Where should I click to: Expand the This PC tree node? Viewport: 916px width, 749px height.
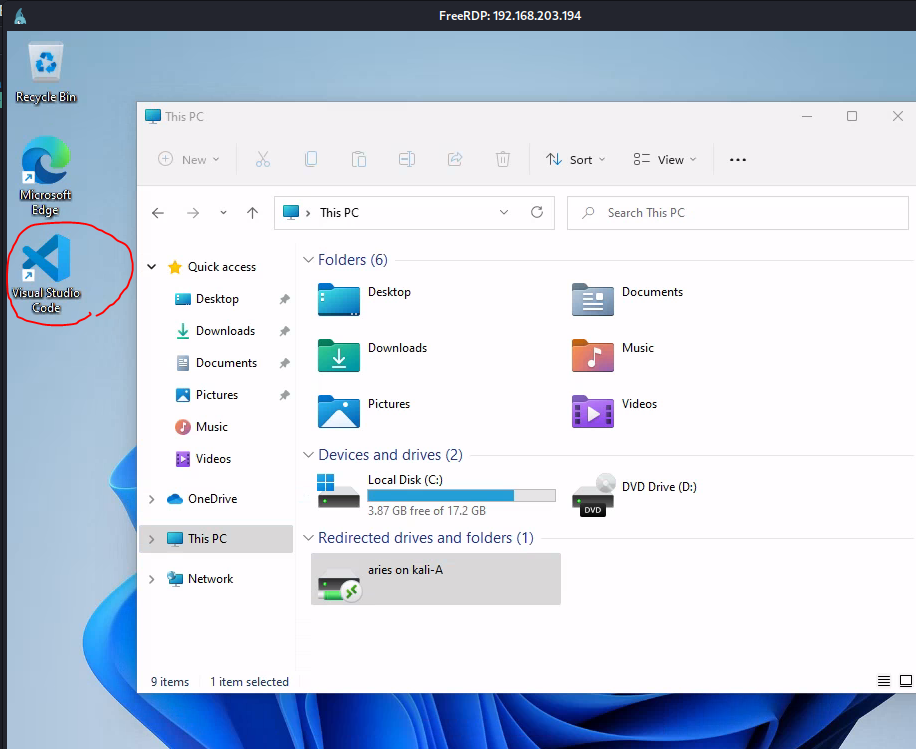[152, 539]
